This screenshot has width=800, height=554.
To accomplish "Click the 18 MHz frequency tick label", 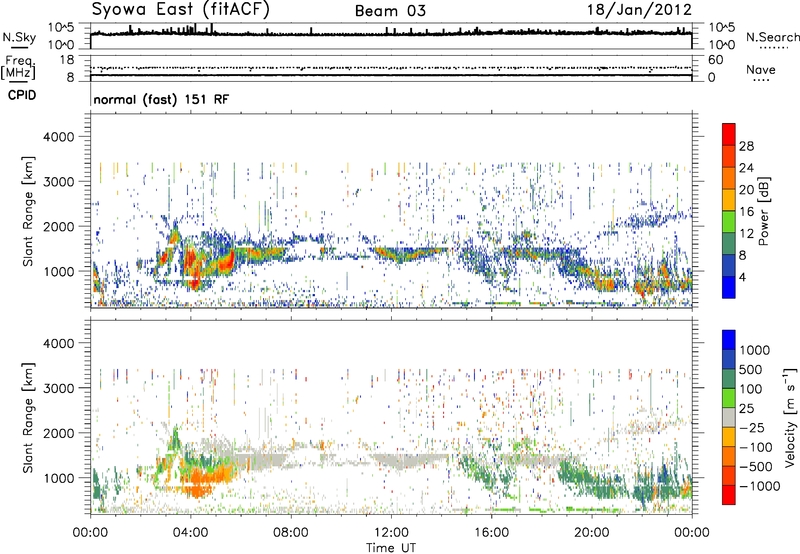I will 67,60.
